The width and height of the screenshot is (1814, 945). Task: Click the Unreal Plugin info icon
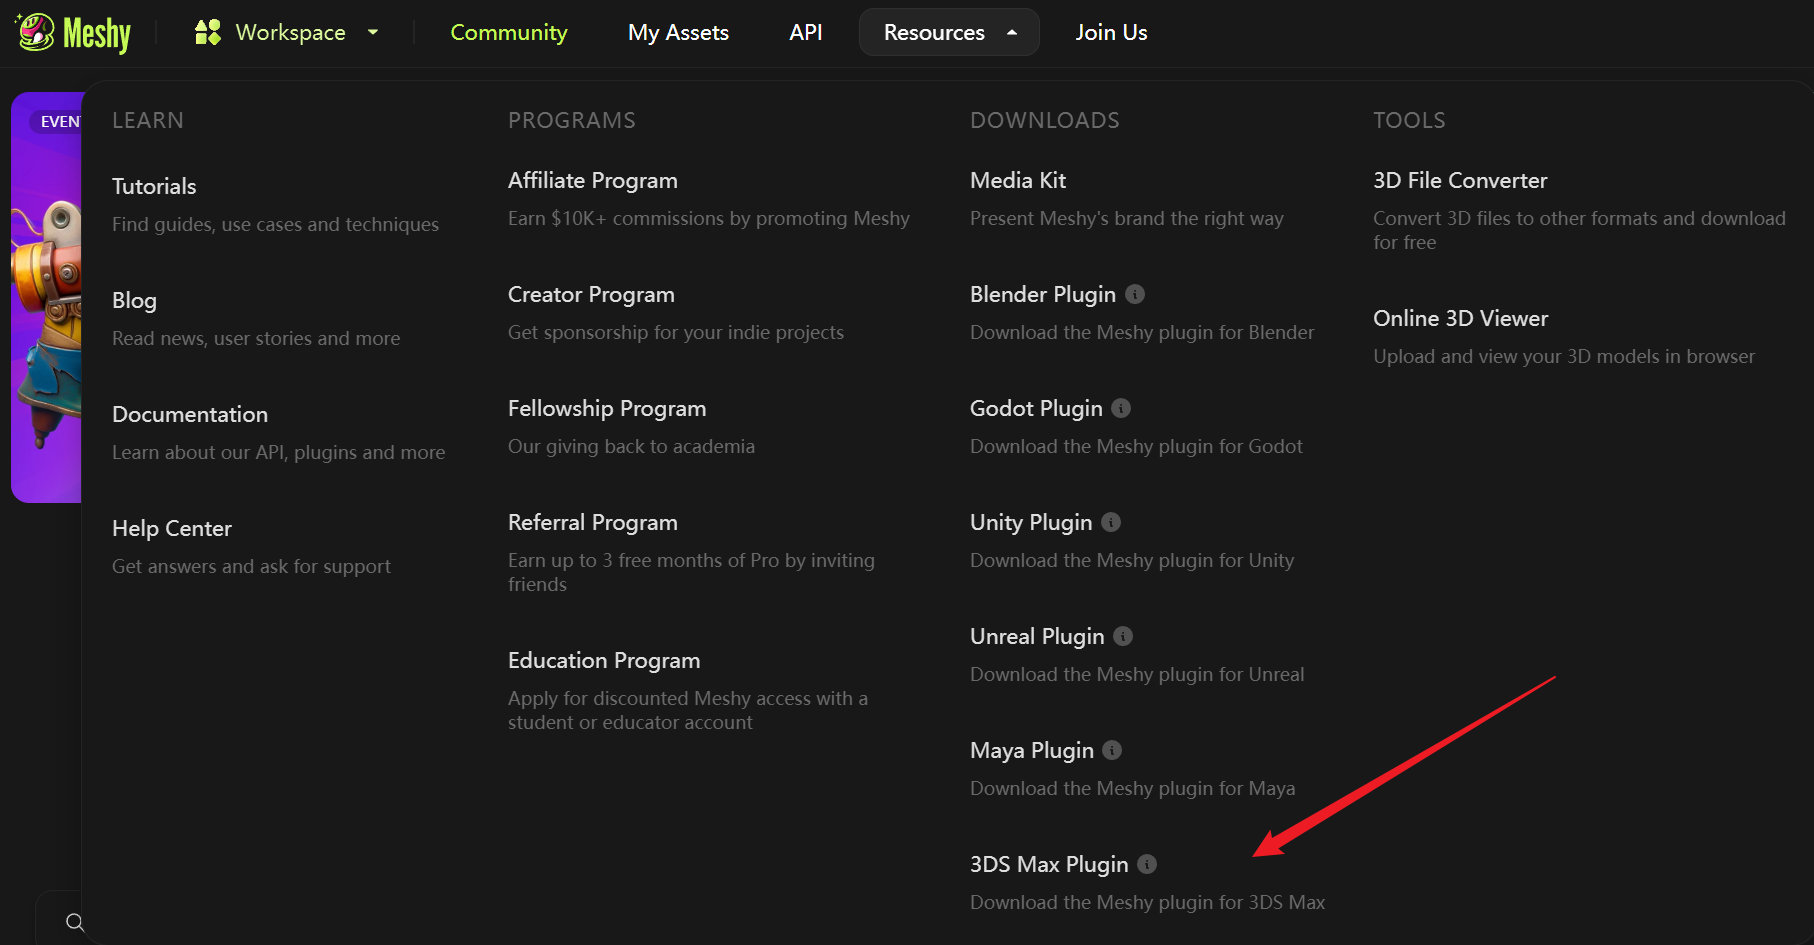click(x=1123, y=636)
